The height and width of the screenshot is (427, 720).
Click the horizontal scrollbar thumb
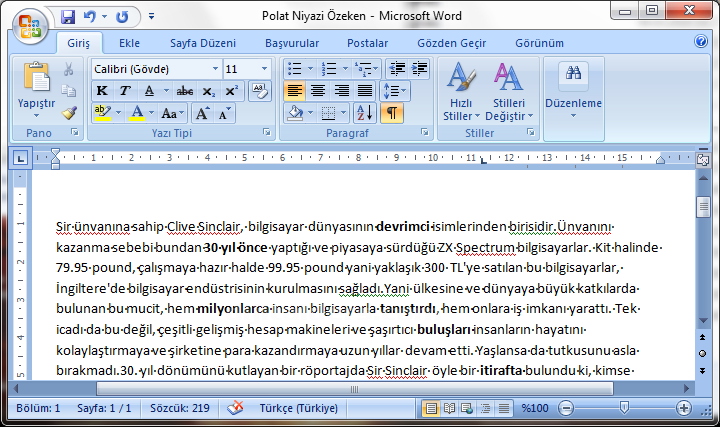coord(354,389)
